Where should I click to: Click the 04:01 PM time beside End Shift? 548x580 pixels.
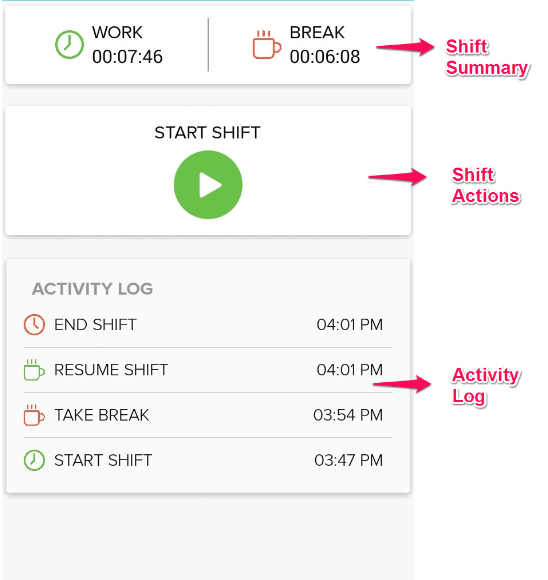(x=350, y=325)
